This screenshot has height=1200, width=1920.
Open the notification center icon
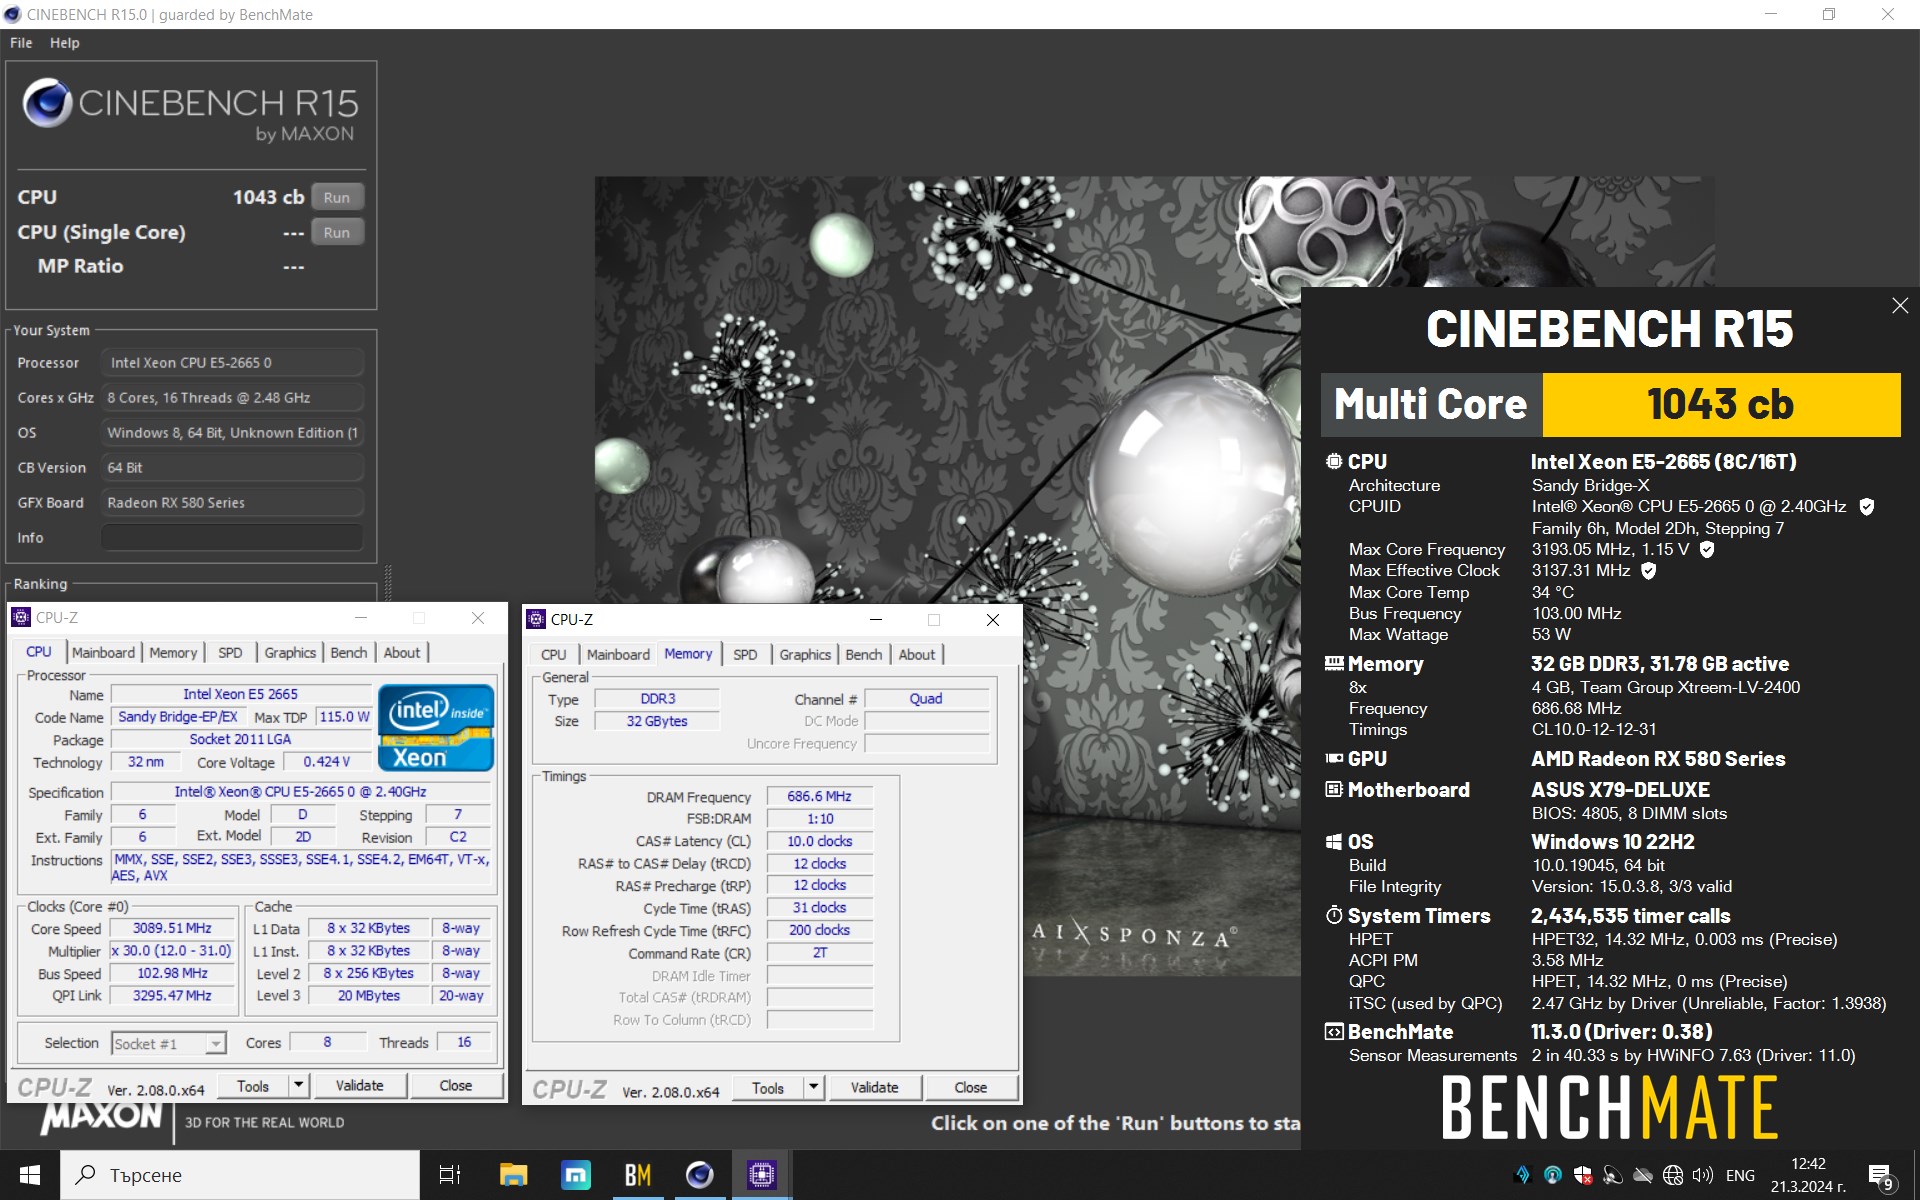tap(1880, 1176)
